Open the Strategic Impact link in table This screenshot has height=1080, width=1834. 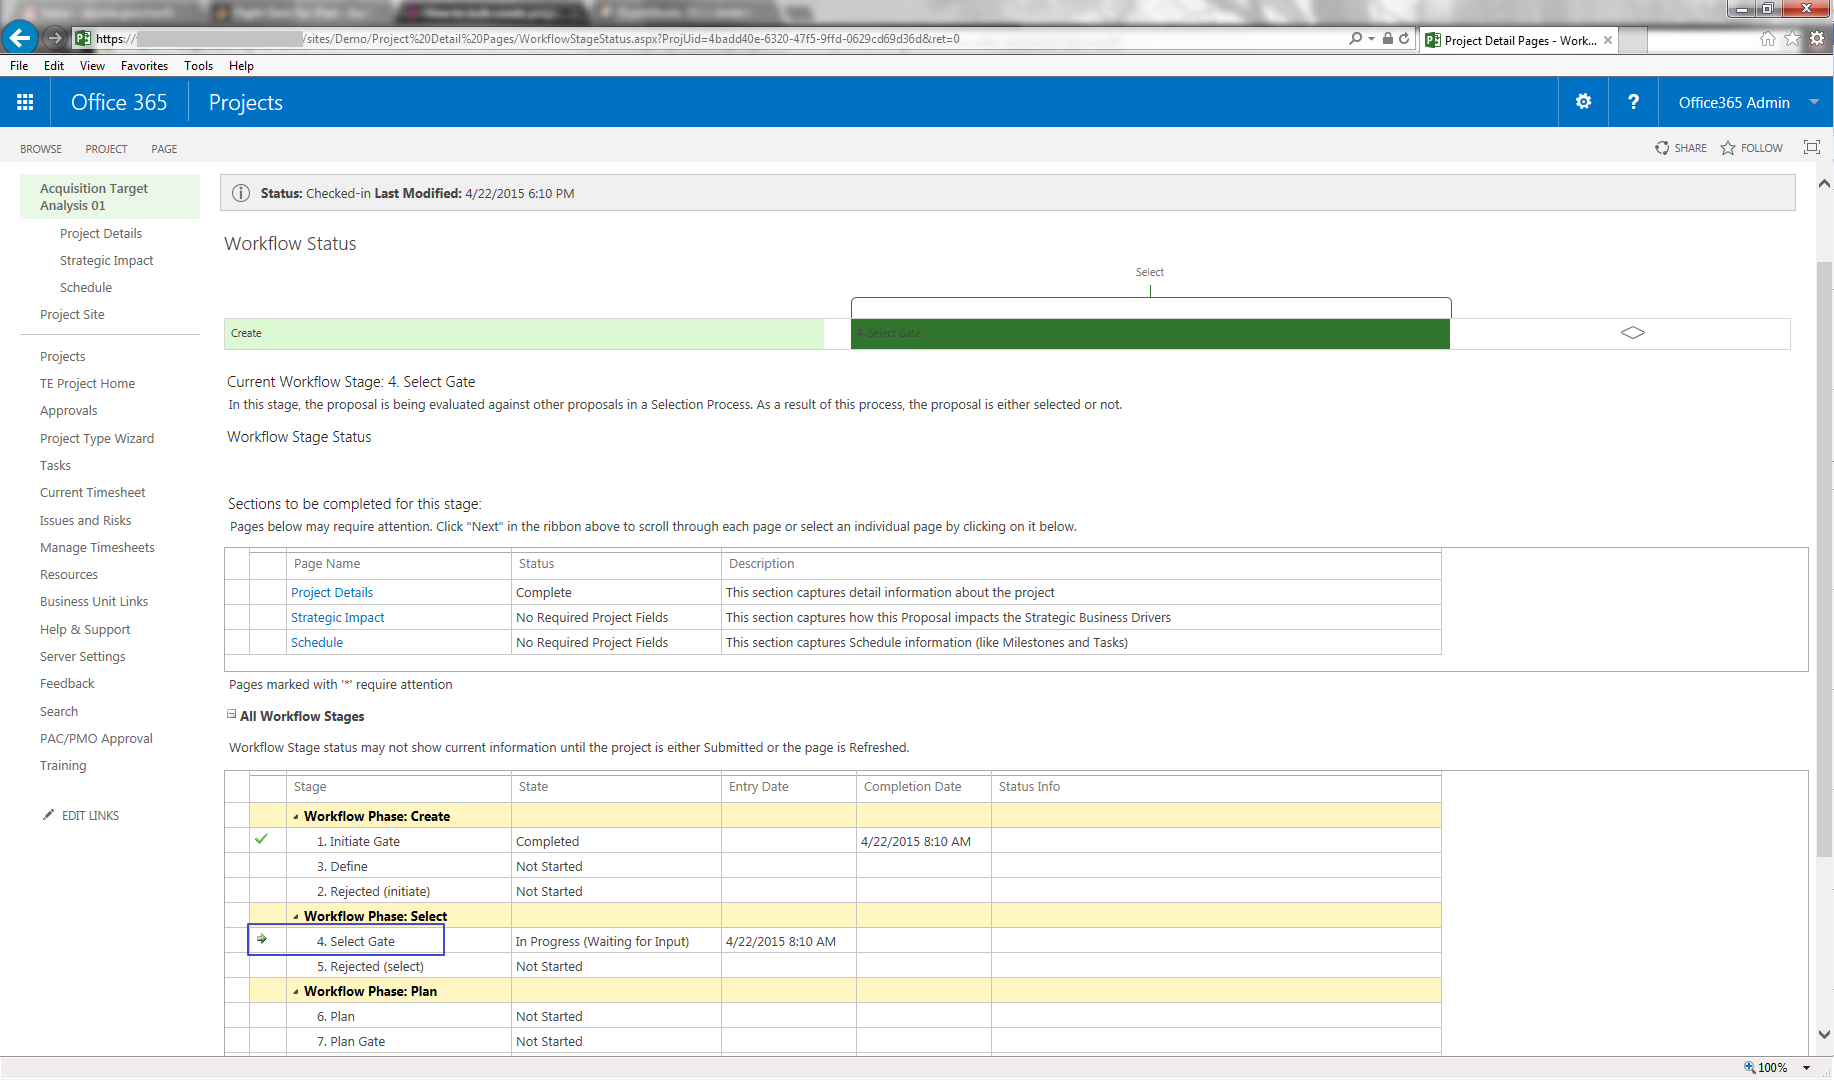click(338, 617)
